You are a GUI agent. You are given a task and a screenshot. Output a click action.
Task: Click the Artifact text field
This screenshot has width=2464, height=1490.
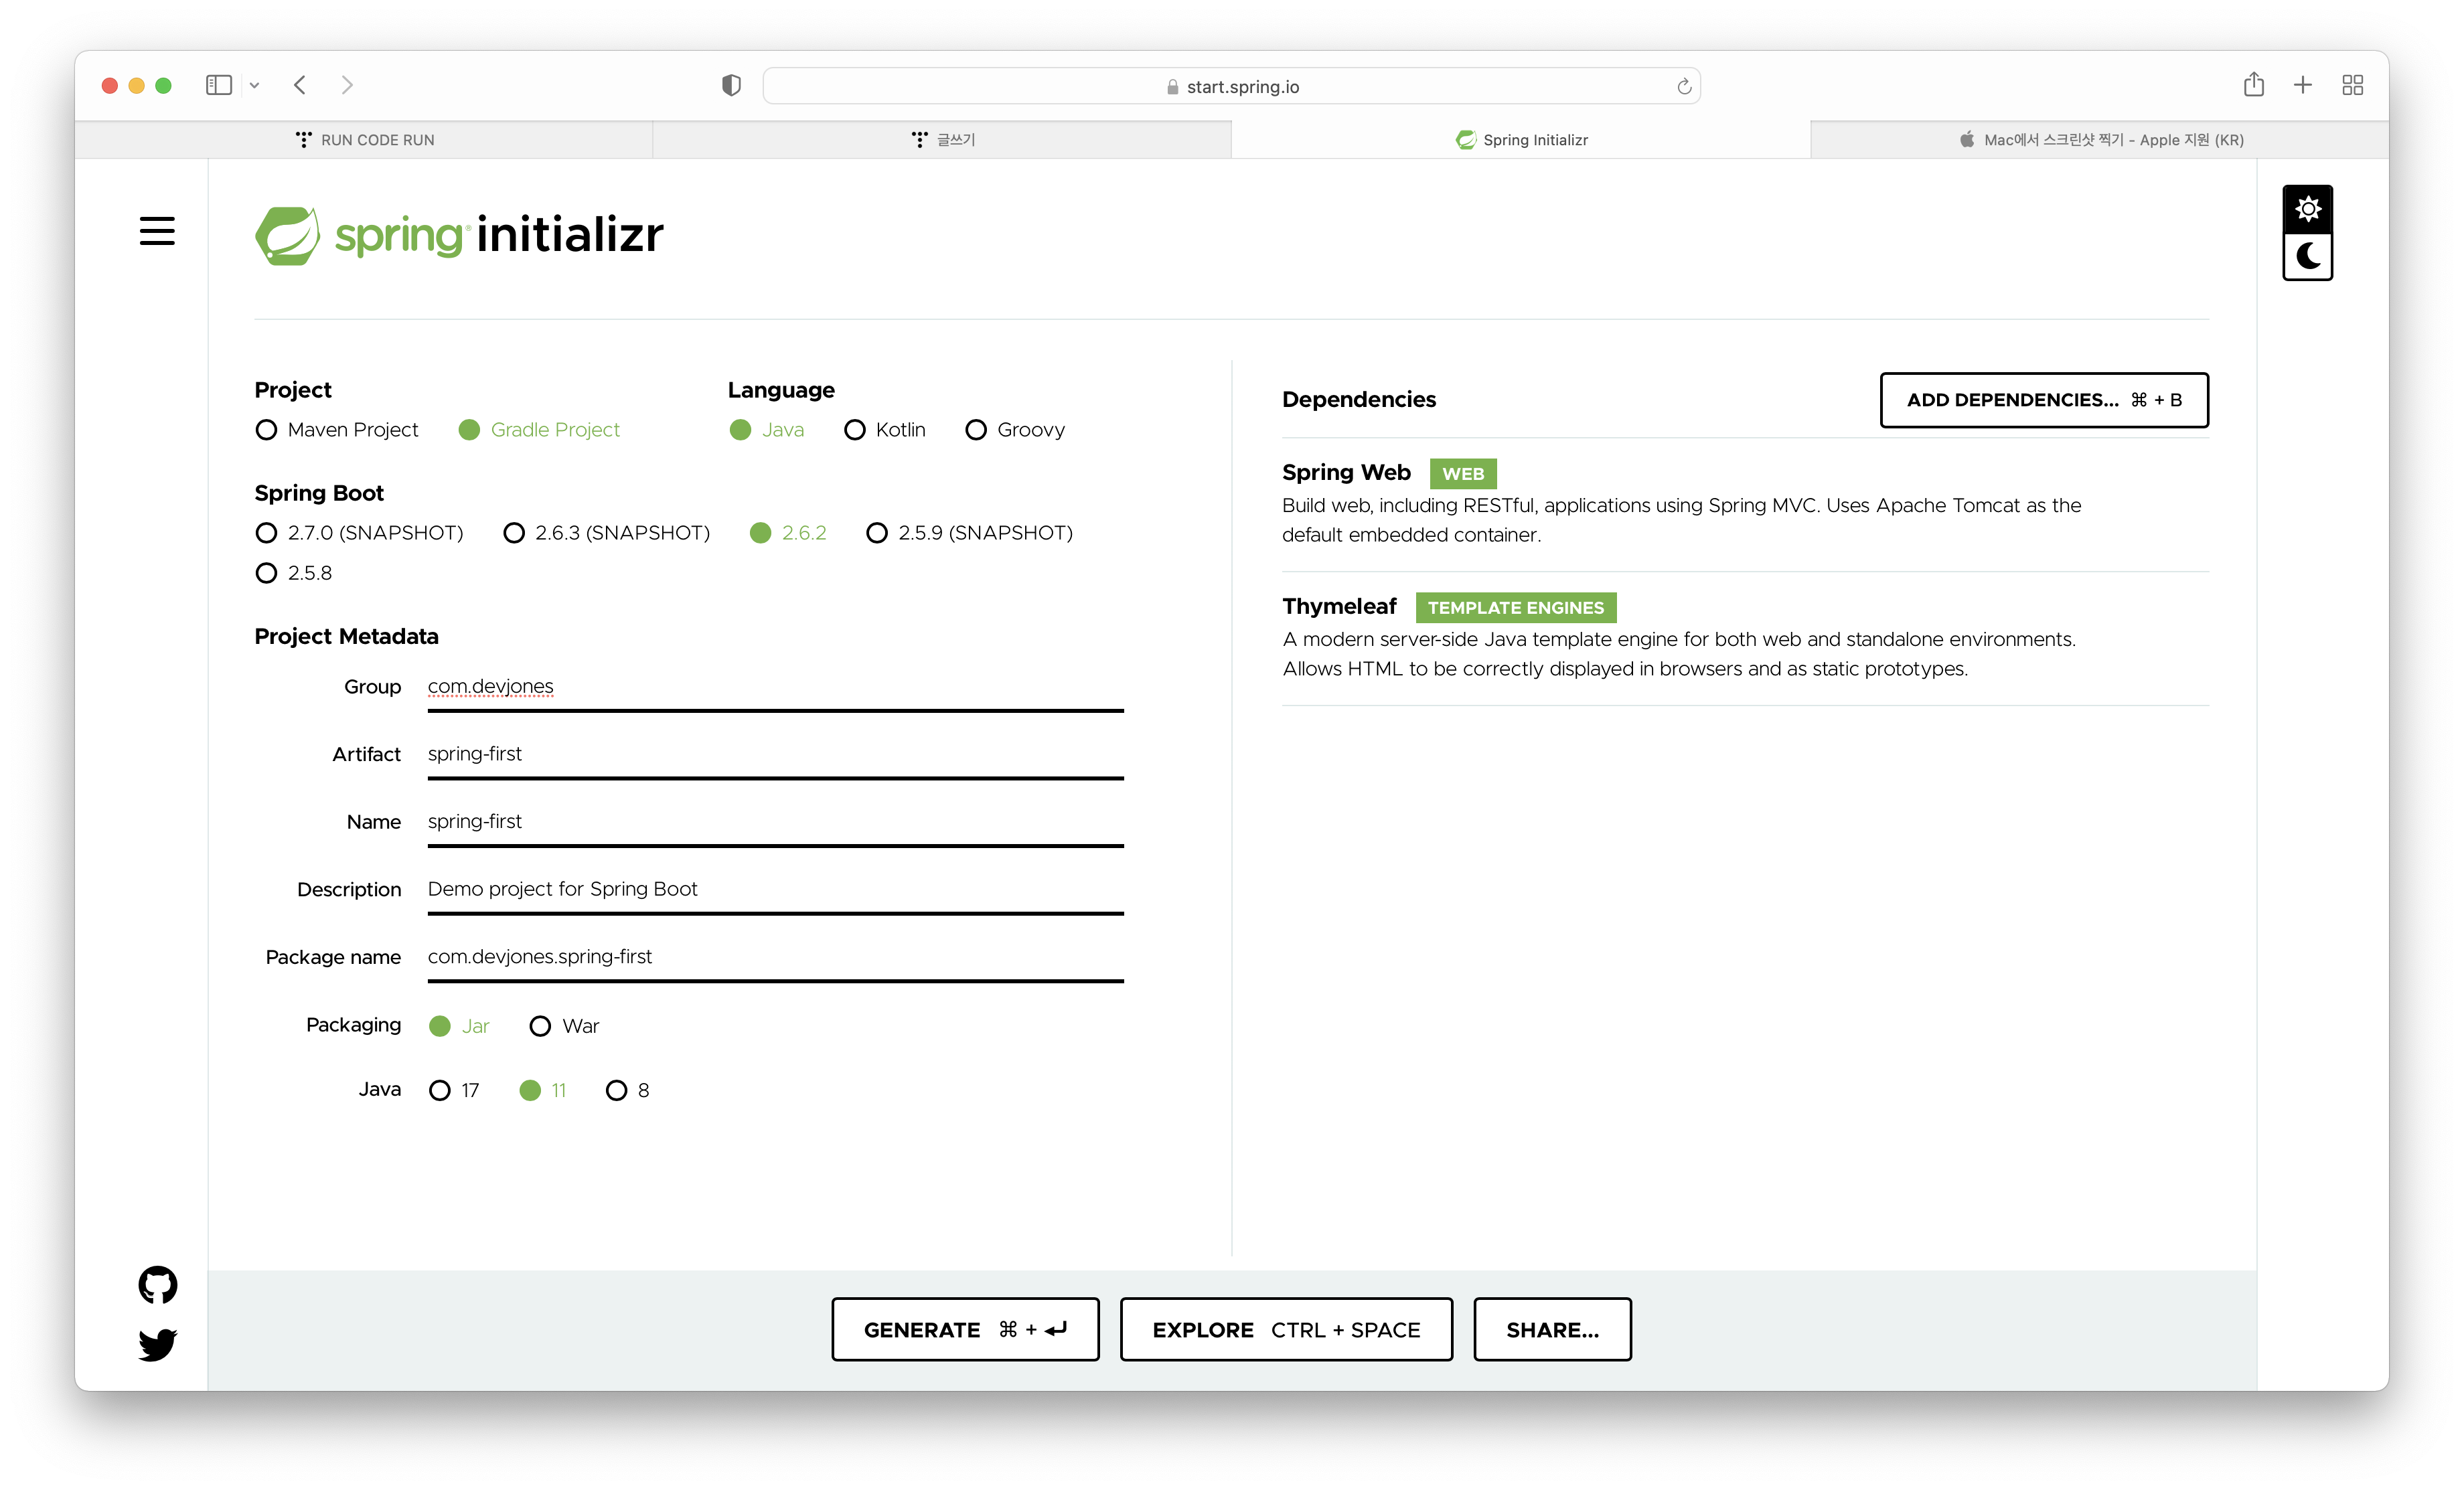pos(775,754)
